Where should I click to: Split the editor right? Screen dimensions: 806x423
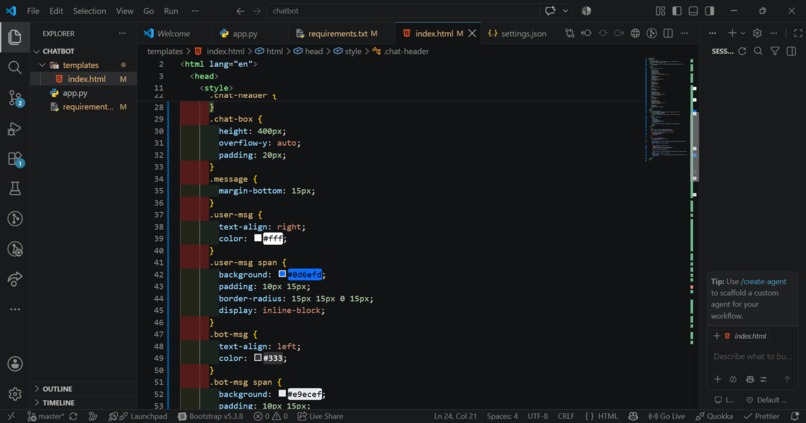(668, 33)
